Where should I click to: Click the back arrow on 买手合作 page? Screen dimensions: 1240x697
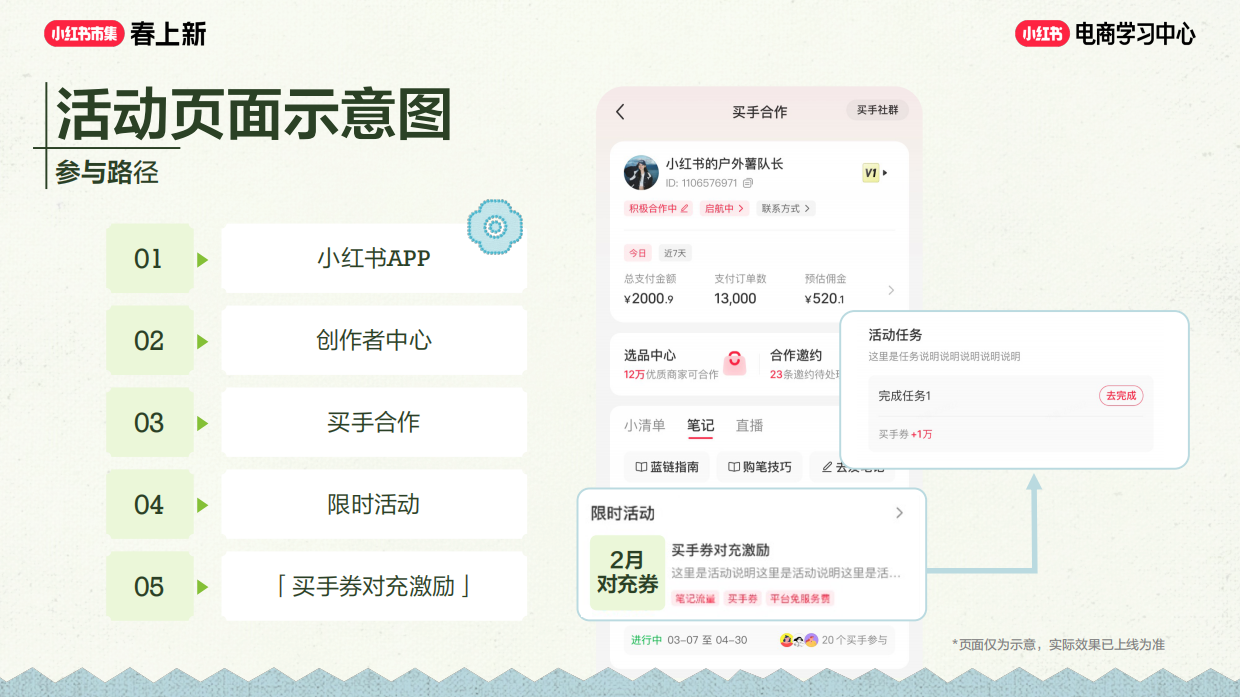pos(620,111)
